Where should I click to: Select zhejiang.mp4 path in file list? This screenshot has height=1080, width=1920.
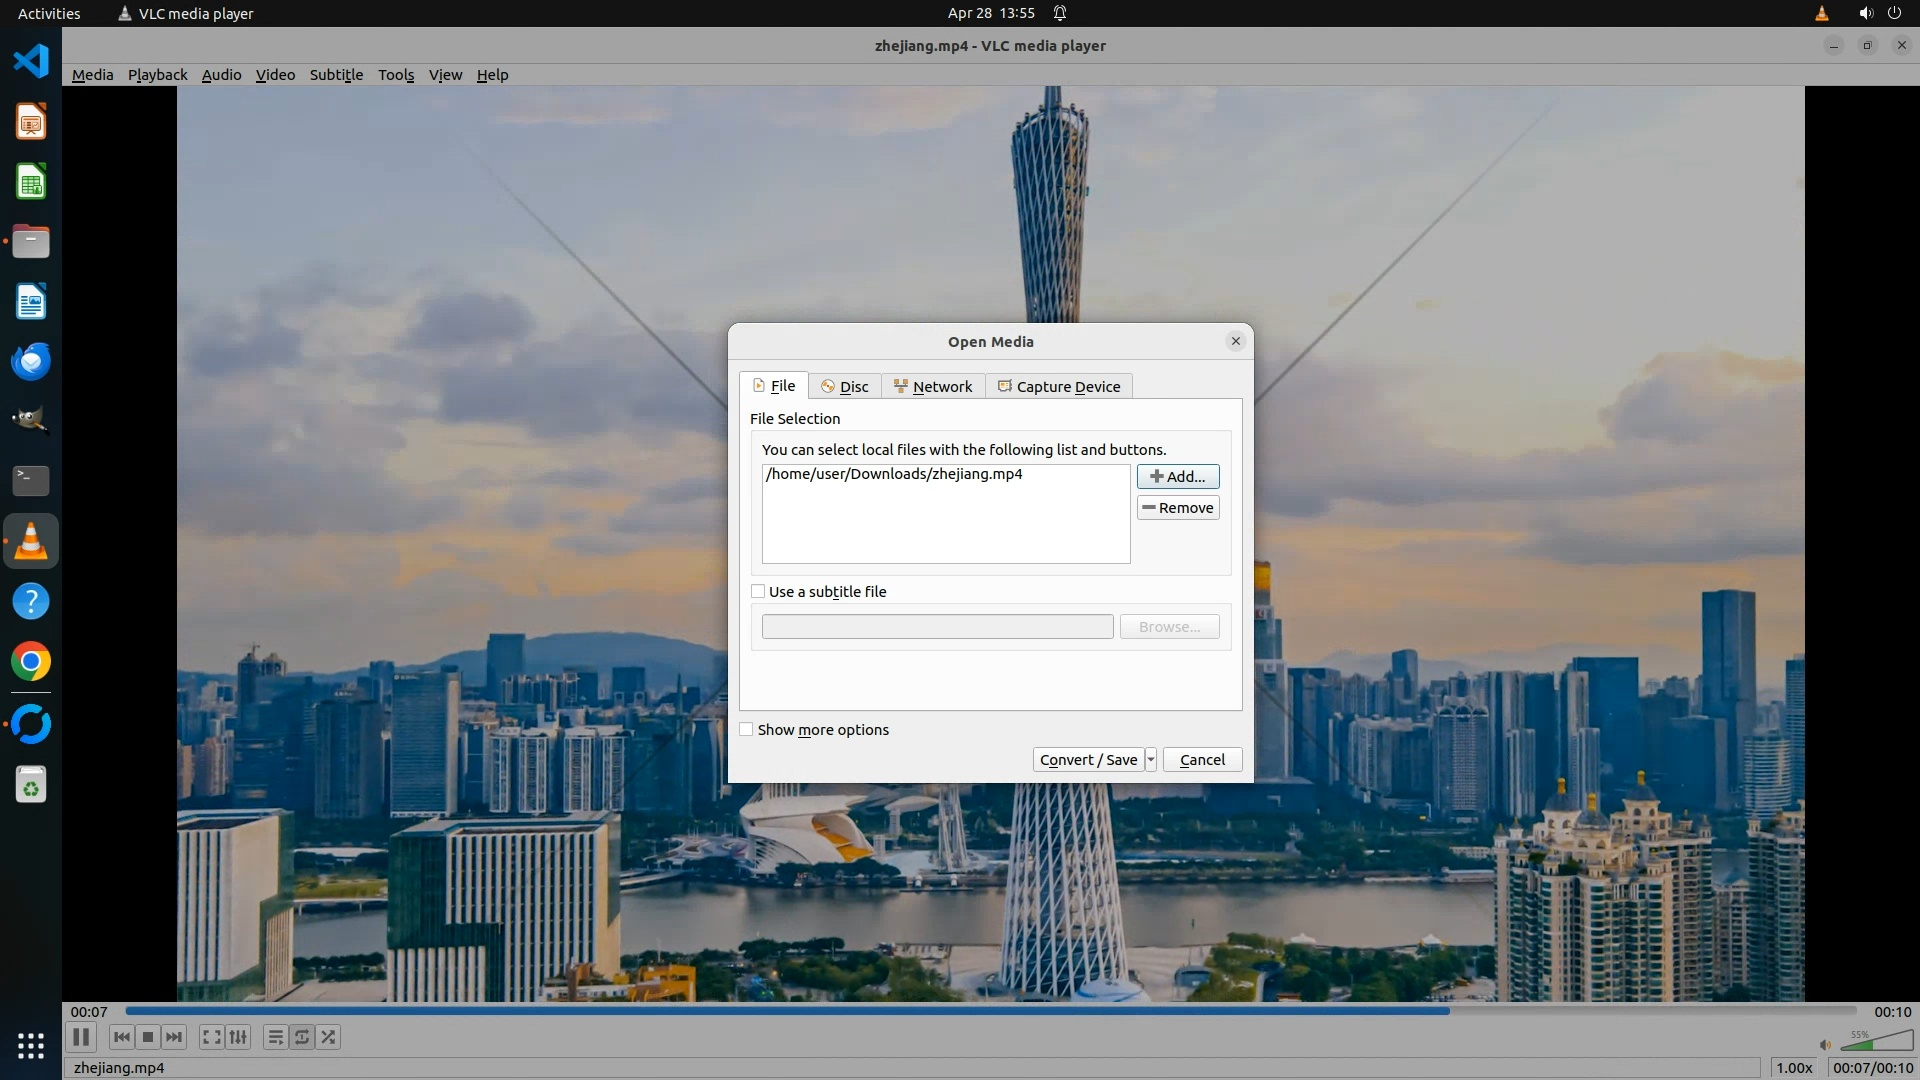(894, 474)
